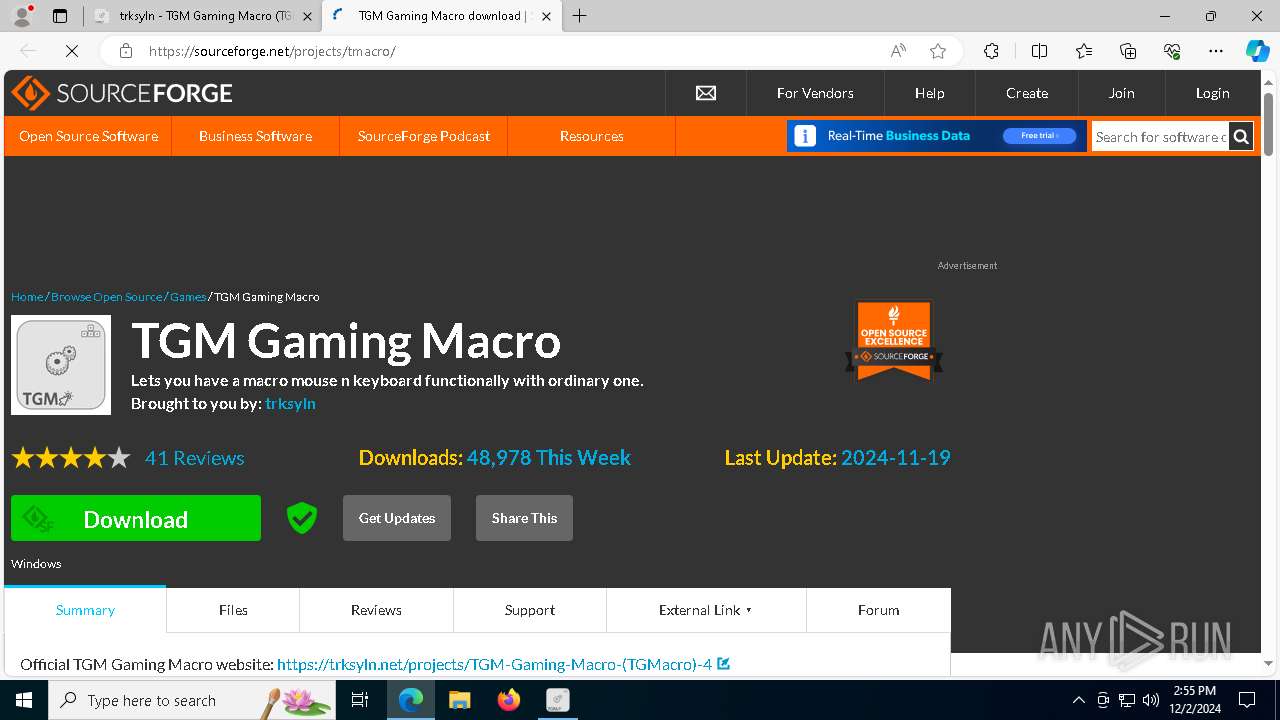Open the Summary tab
This screenshot has height=720, width=1280.
point(85,610)
